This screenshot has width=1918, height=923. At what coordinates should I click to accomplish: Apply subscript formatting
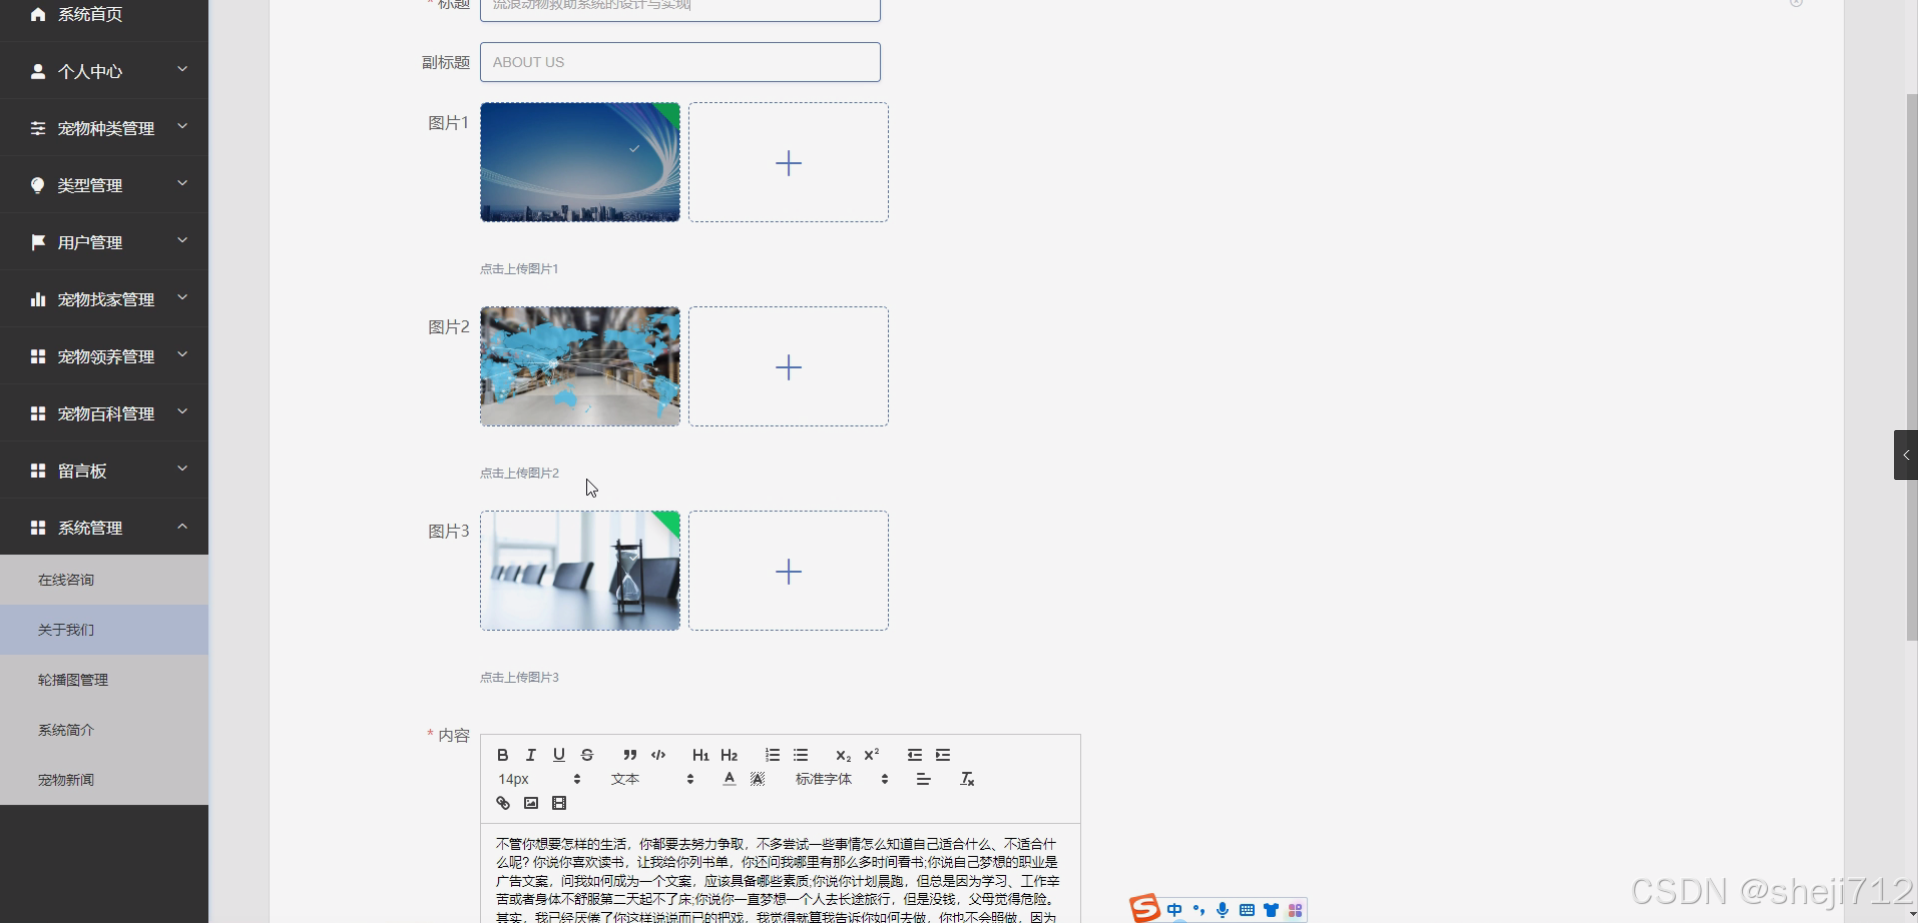pos(843,755)
